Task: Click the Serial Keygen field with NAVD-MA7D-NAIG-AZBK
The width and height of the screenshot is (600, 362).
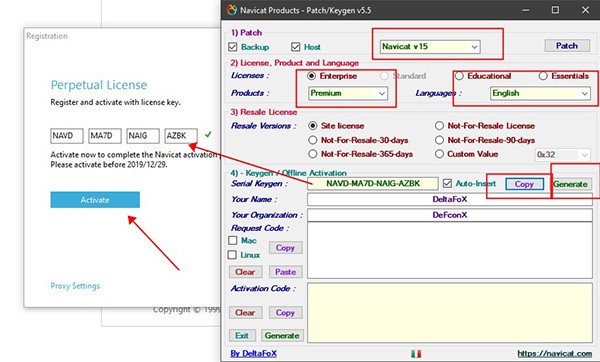Action: pyautogui.click(x=373, y=184)
